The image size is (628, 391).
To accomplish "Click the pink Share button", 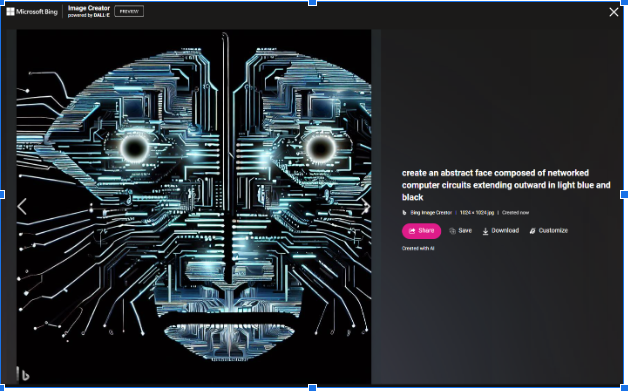I will pyautogui.click(x=421, y=231).
